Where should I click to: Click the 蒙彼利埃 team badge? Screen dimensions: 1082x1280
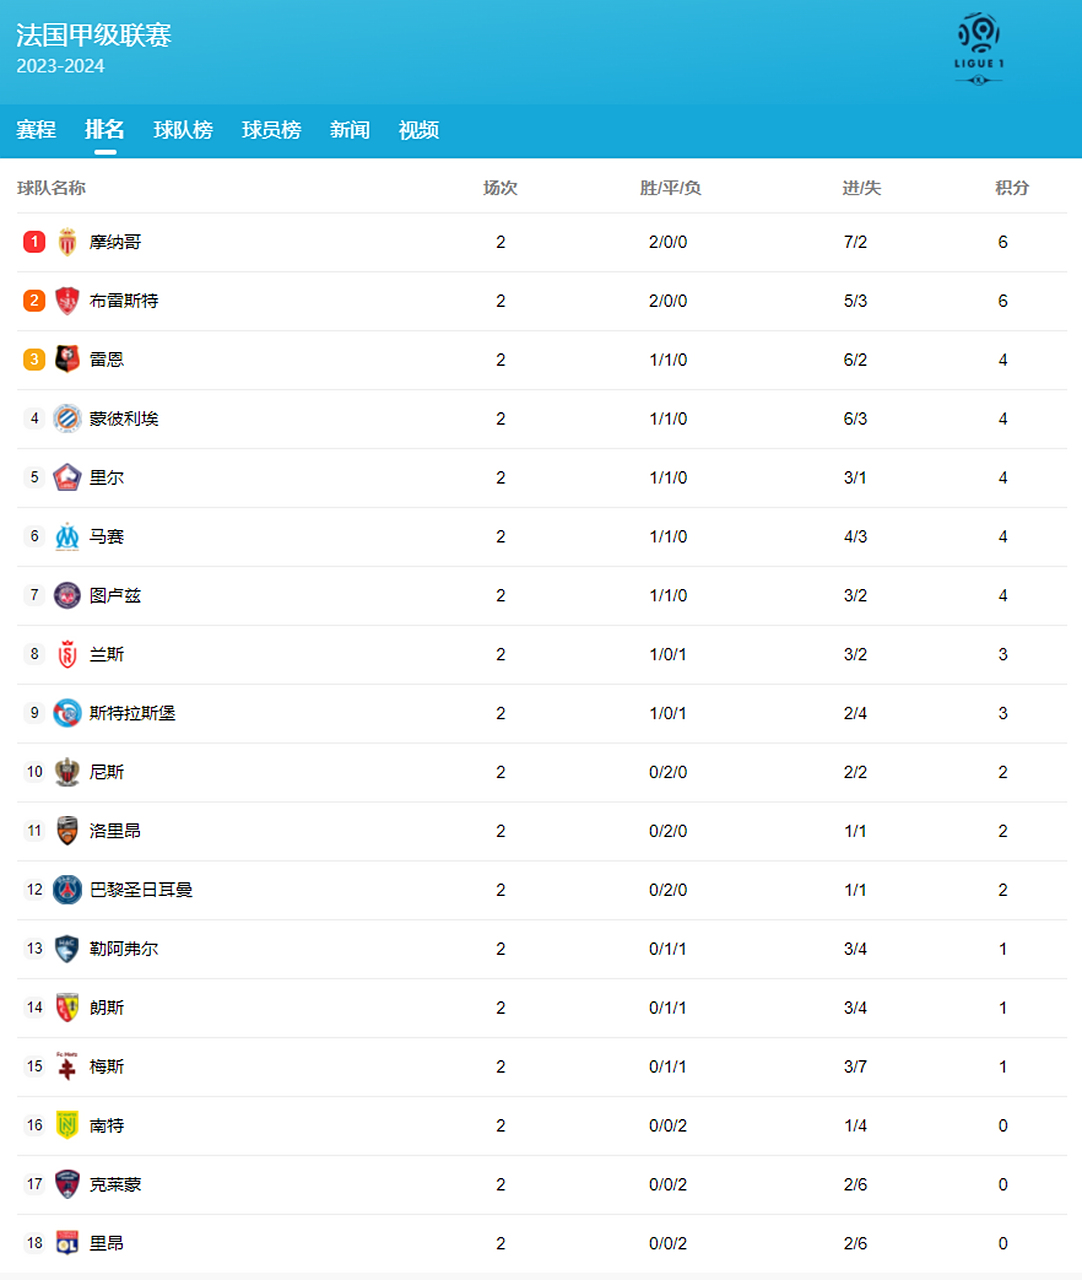pyautogui.click(x=67, y=419)
